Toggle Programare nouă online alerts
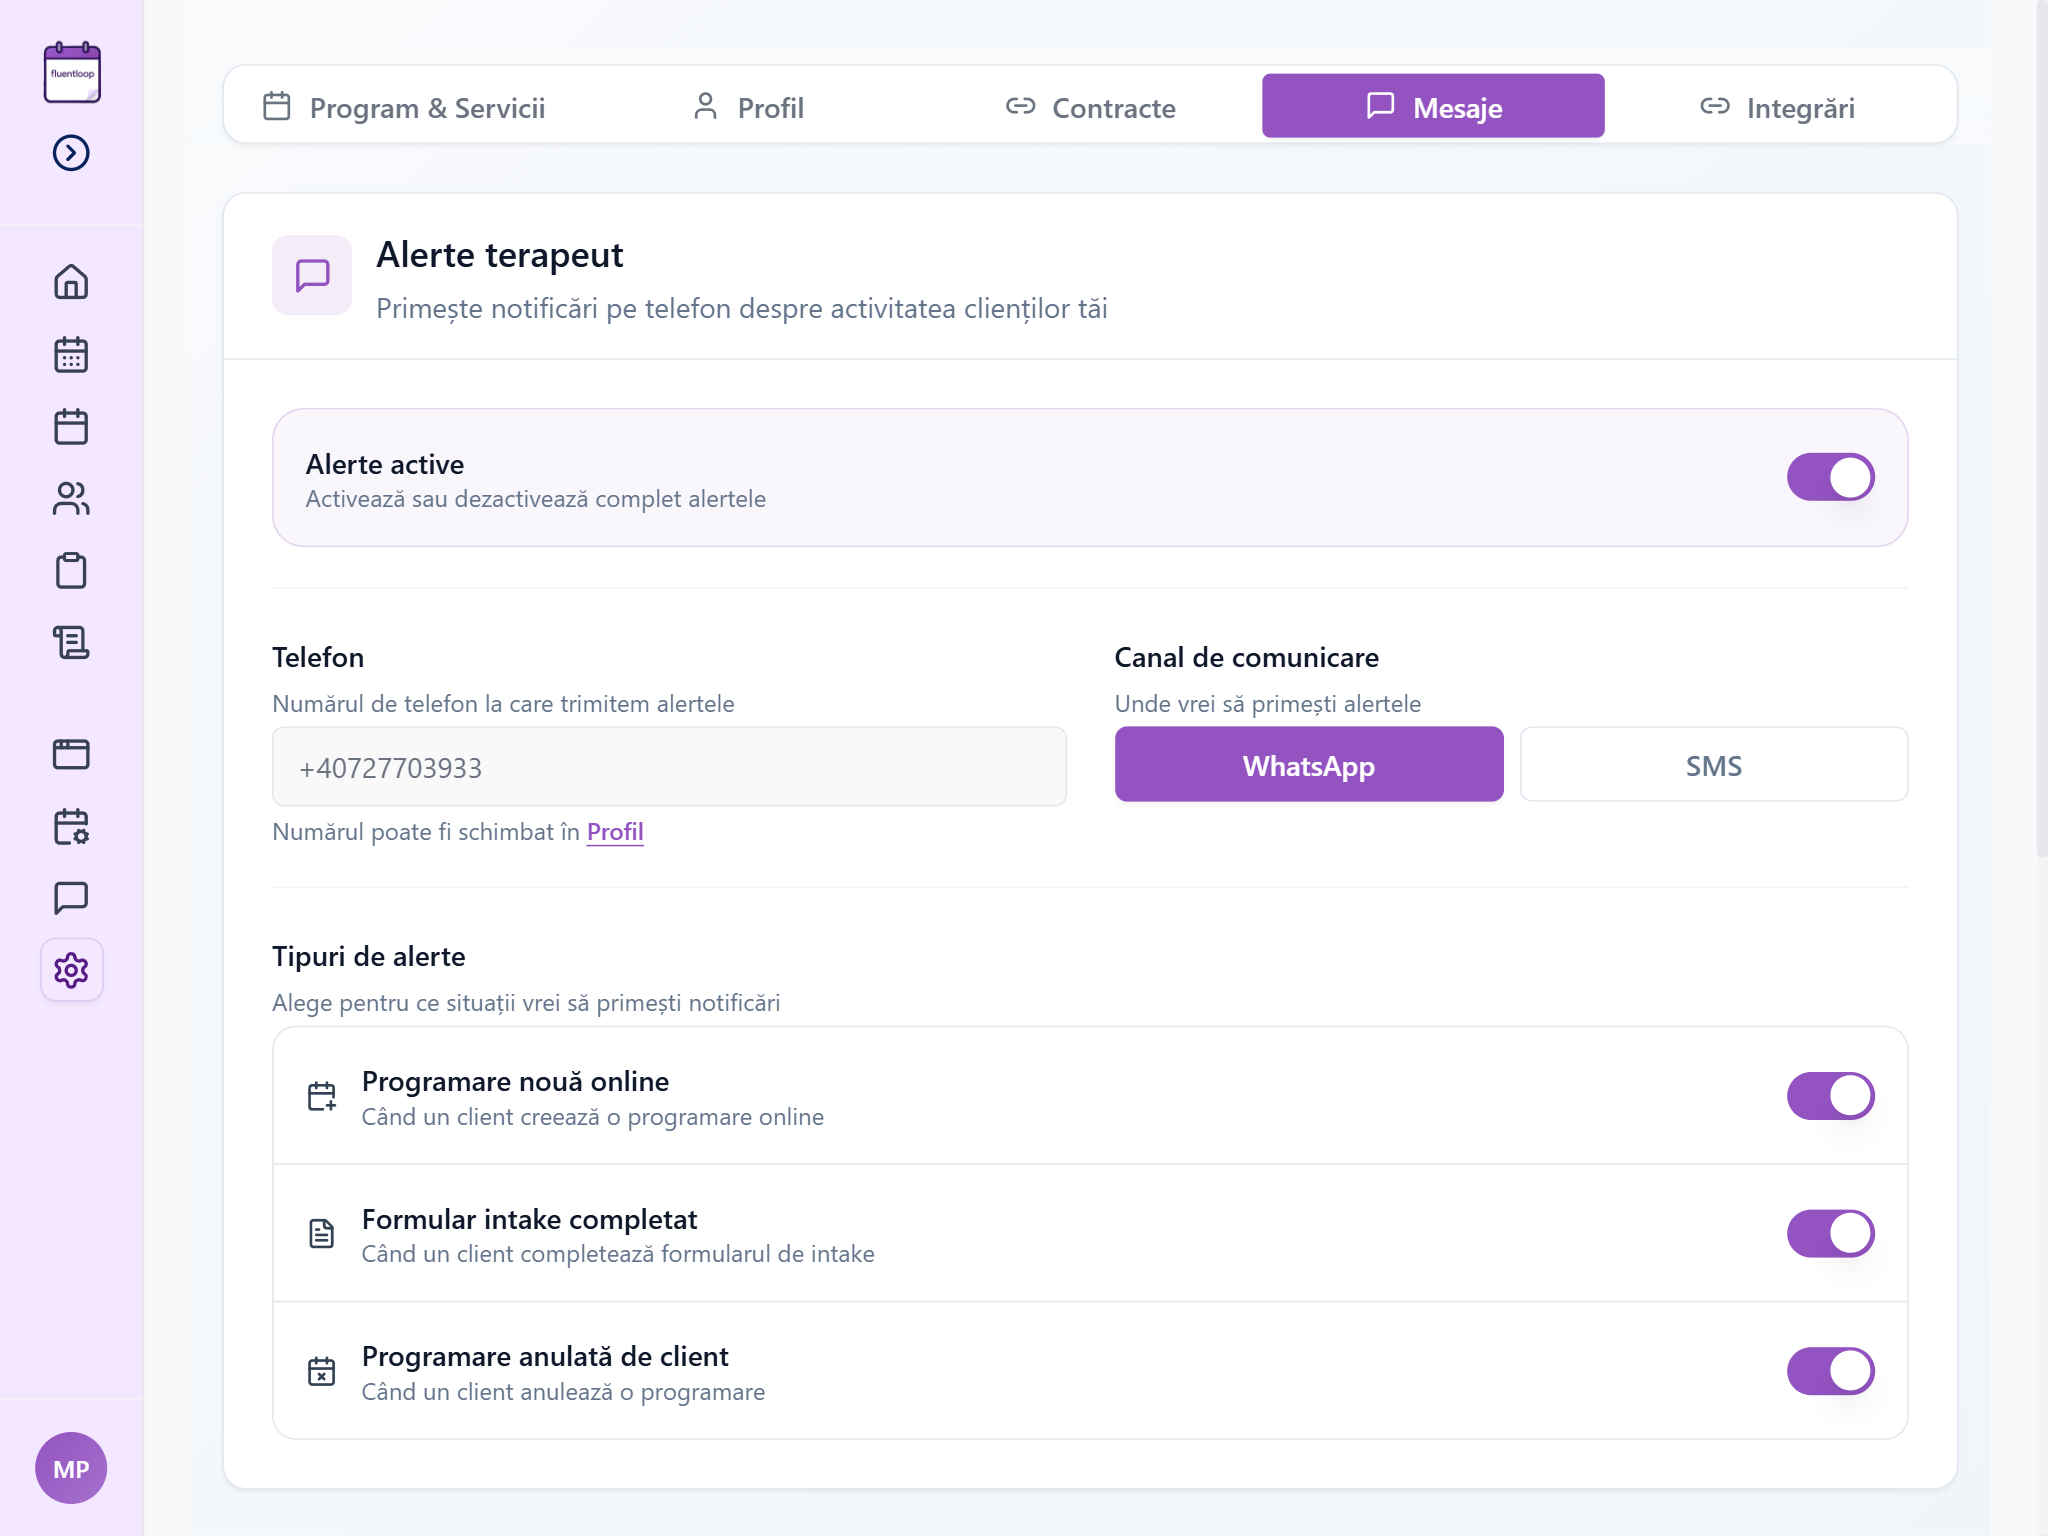 [1830, 1096]
